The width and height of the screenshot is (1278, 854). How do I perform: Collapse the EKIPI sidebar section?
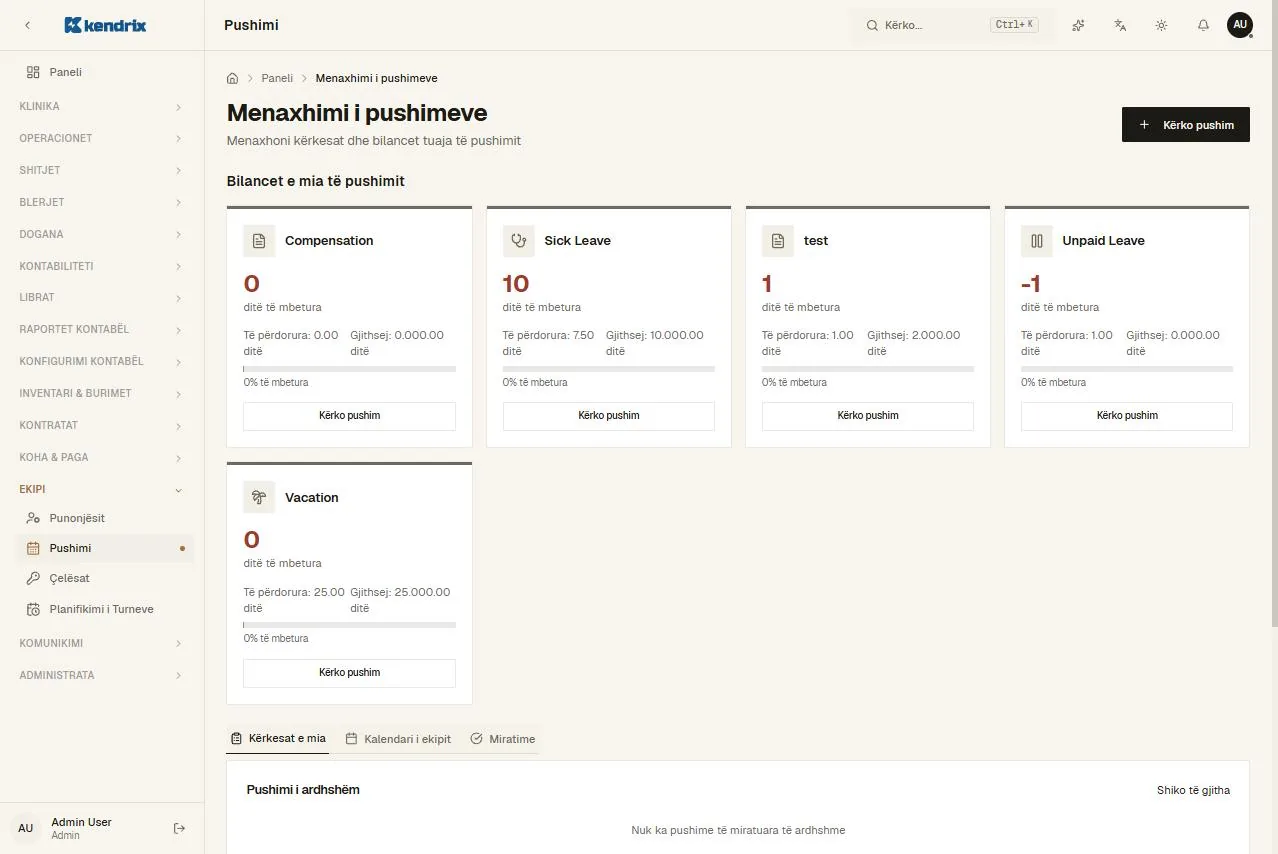[101, 489]
